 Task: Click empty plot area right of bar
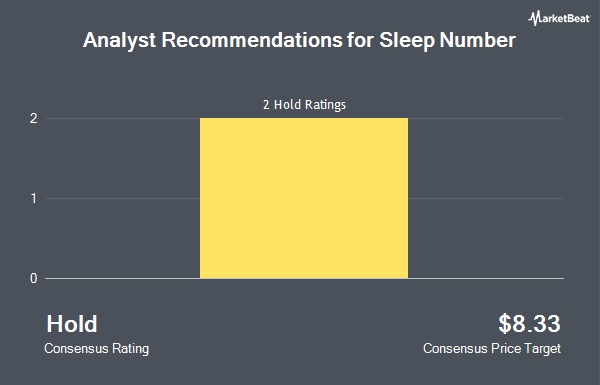[486, 237]
